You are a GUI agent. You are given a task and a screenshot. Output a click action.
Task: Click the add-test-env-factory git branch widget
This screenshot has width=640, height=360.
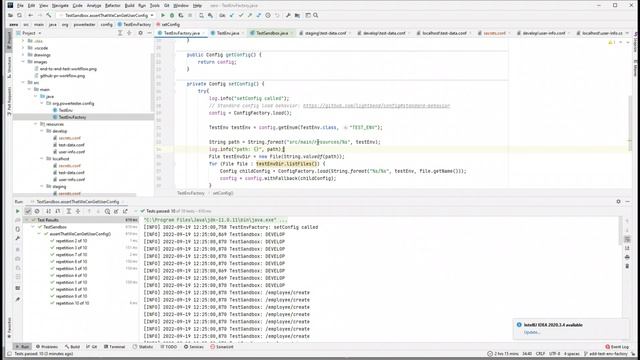coord(606,354)
